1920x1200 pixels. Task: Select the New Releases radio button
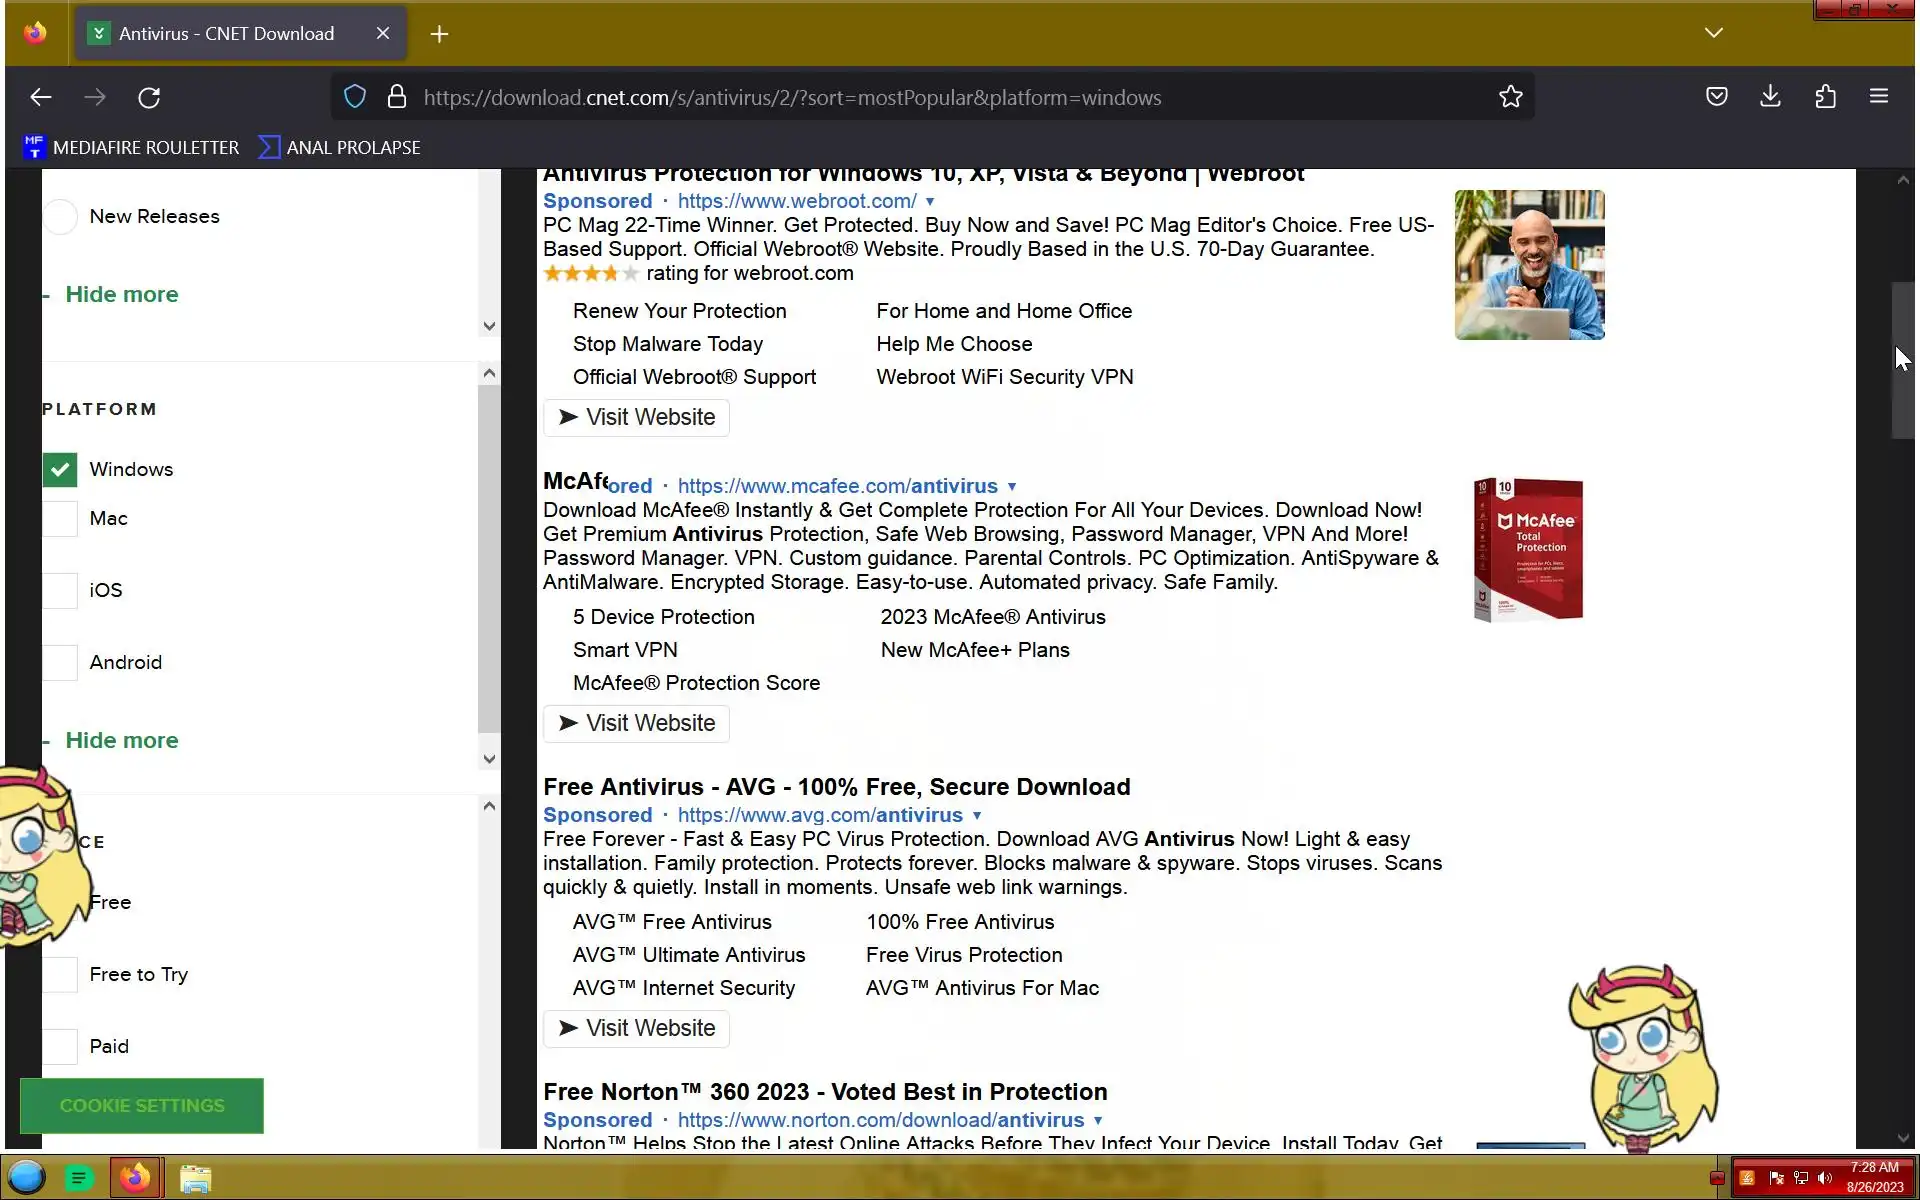point(60,217)
